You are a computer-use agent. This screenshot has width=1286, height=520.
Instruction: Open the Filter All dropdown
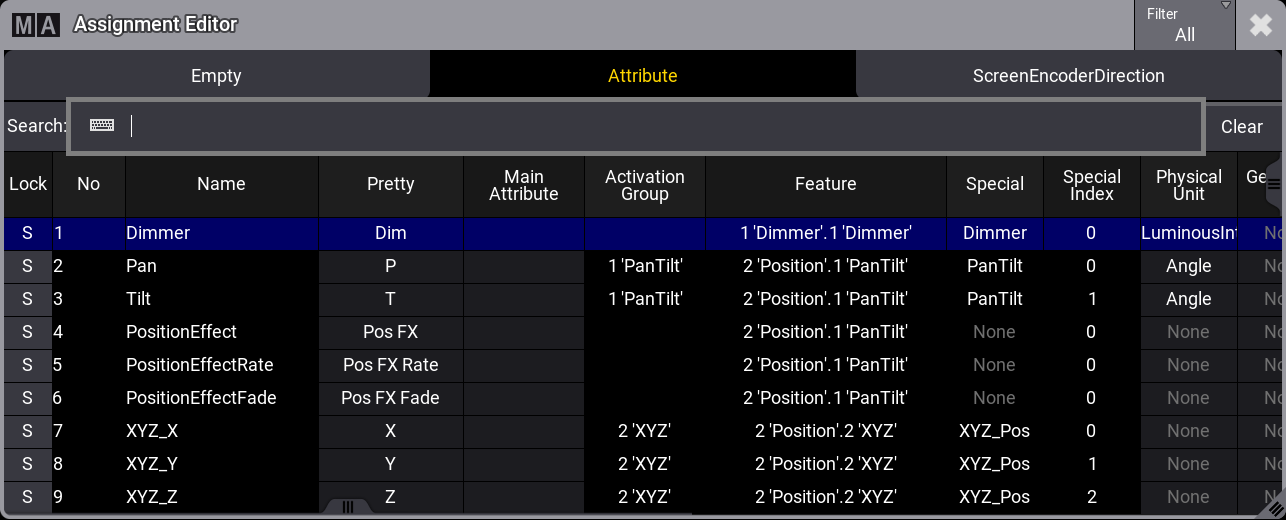point(1184,25)
